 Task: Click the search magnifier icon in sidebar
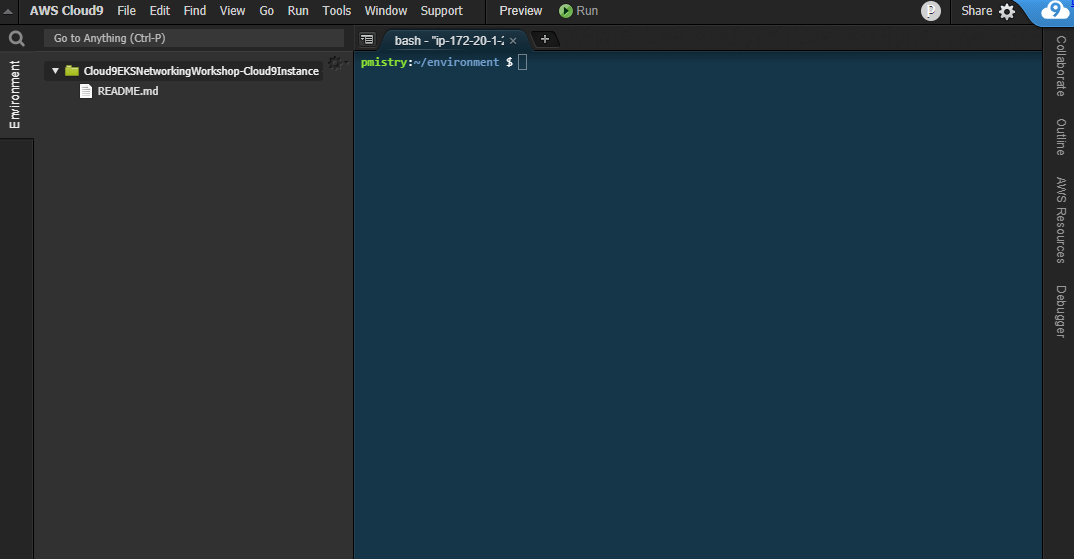click(16, 38)
